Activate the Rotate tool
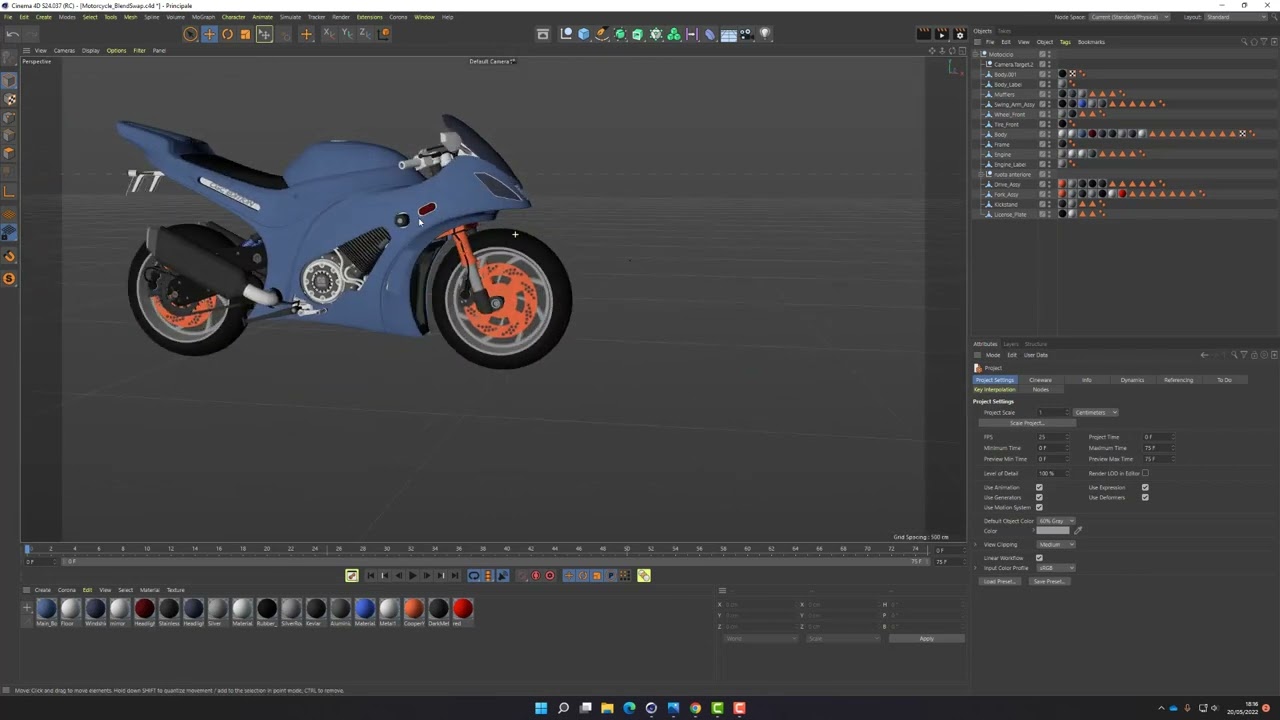 pyautogui.click(x=227, y=34)
